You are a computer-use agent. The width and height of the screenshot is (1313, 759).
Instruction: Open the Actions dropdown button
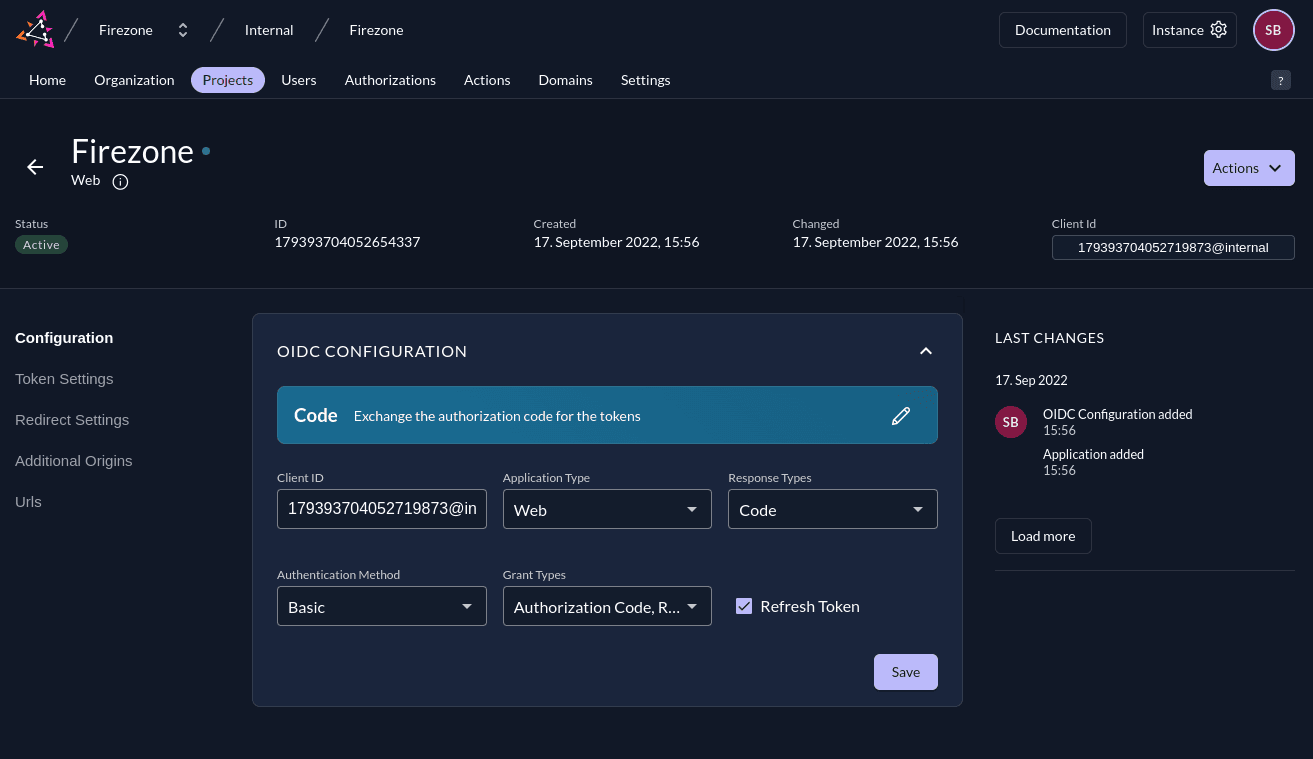click(x=1248, y=168)
